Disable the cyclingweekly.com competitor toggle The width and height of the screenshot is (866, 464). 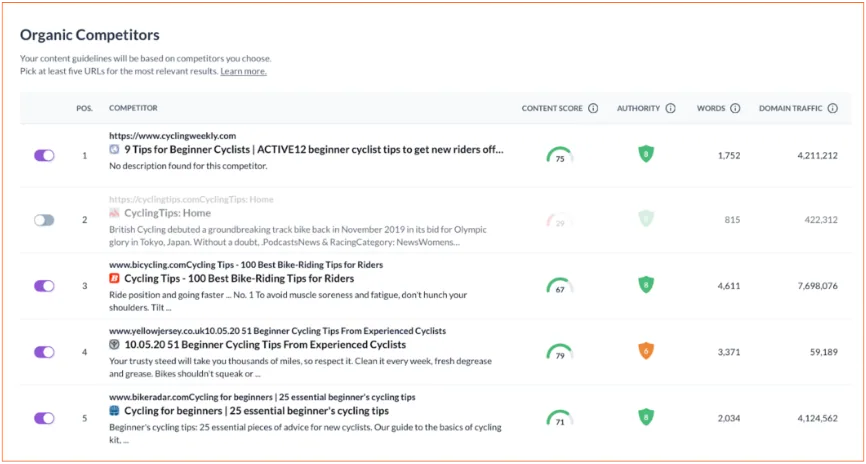click(x=44, y=156)
